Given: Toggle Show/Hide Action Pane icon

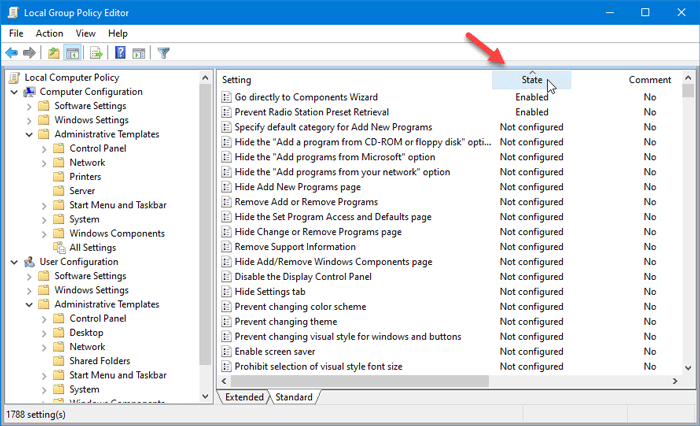Looking at the screenshot, I should [x=139, y=53].
